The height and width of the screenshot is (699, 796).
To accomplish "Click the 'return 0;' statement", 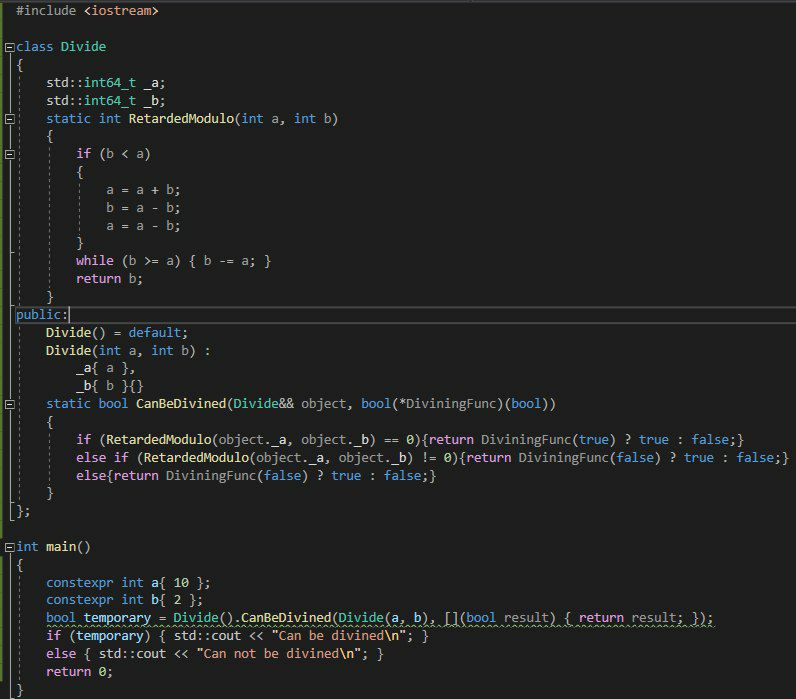I will pos(79,672).
